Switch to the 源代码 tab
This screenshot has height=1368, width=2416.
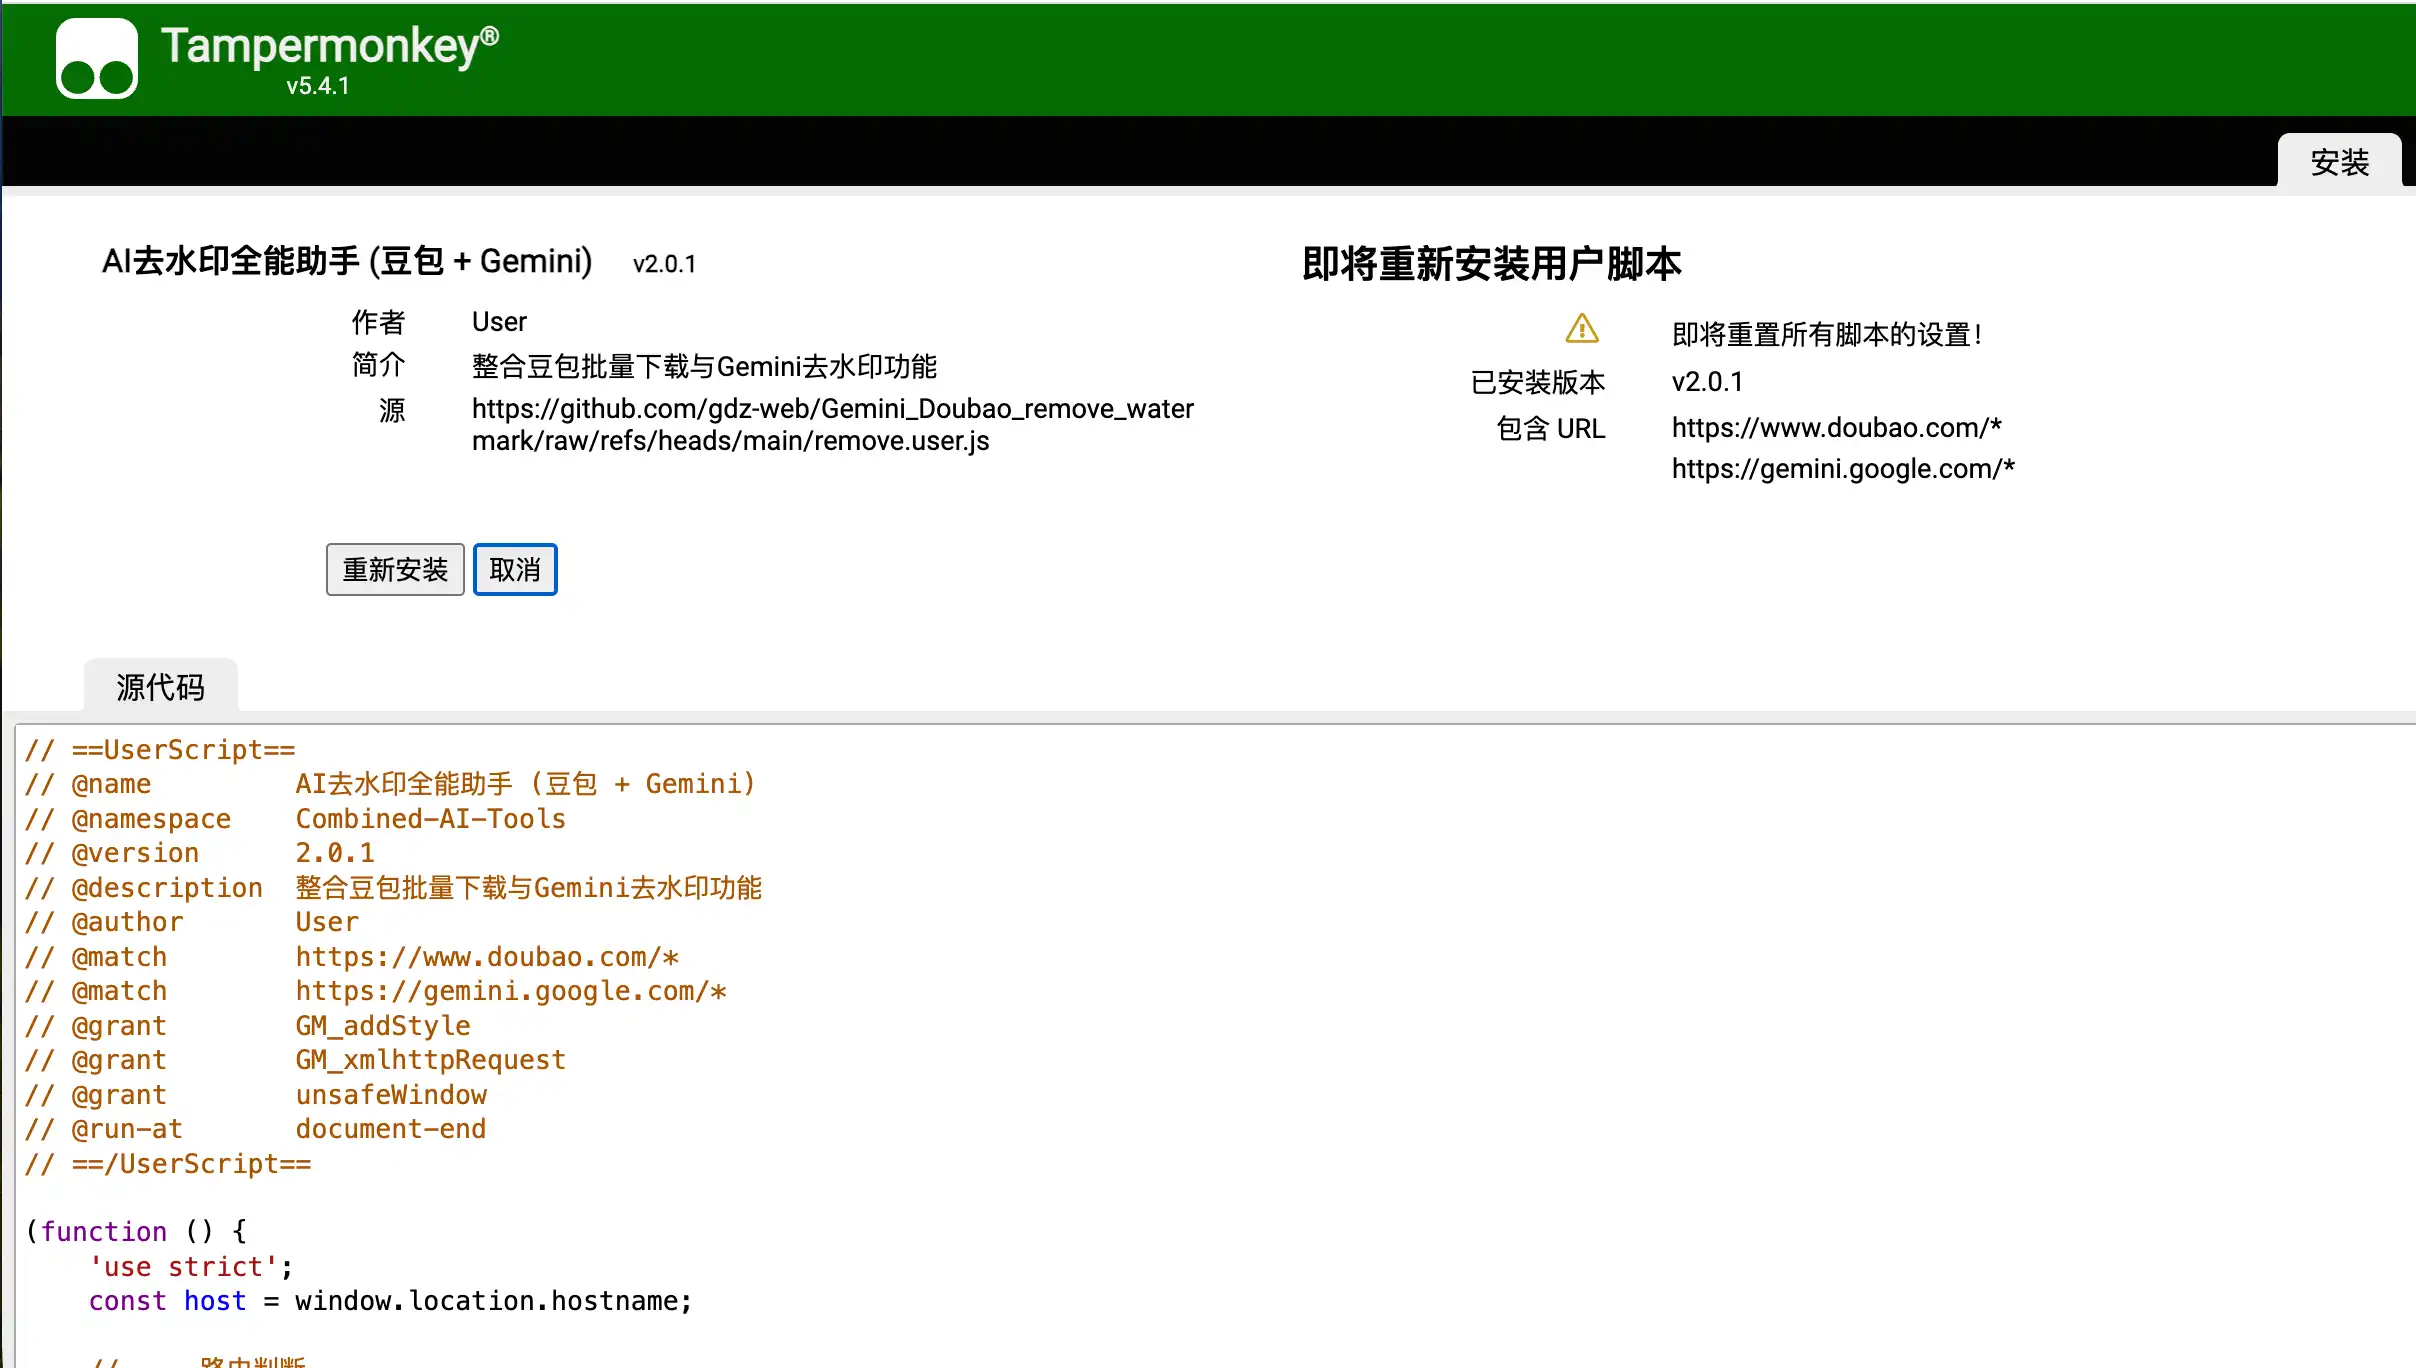click(x=161, y=687)
